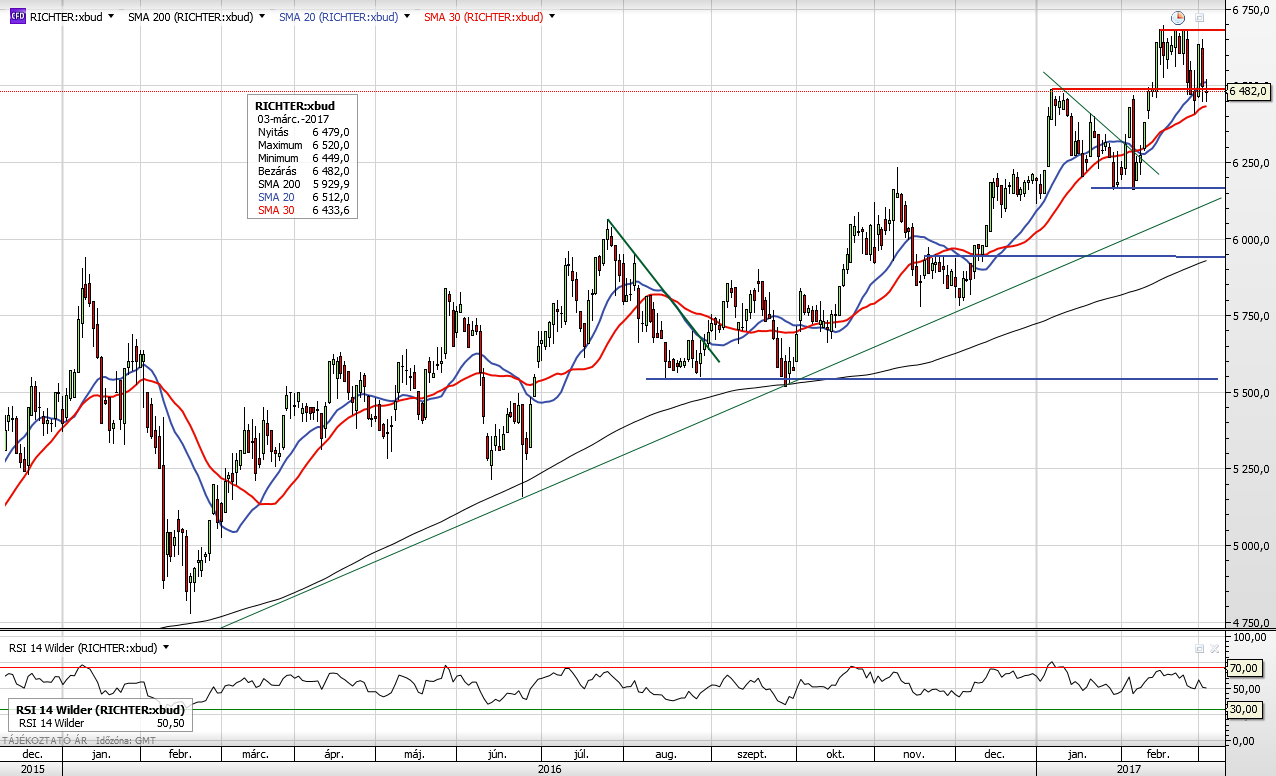Screen dimensions: 1276x776
Task: Open the RSI 14 Wilder indicator dropdown
Action: (166, 647)
